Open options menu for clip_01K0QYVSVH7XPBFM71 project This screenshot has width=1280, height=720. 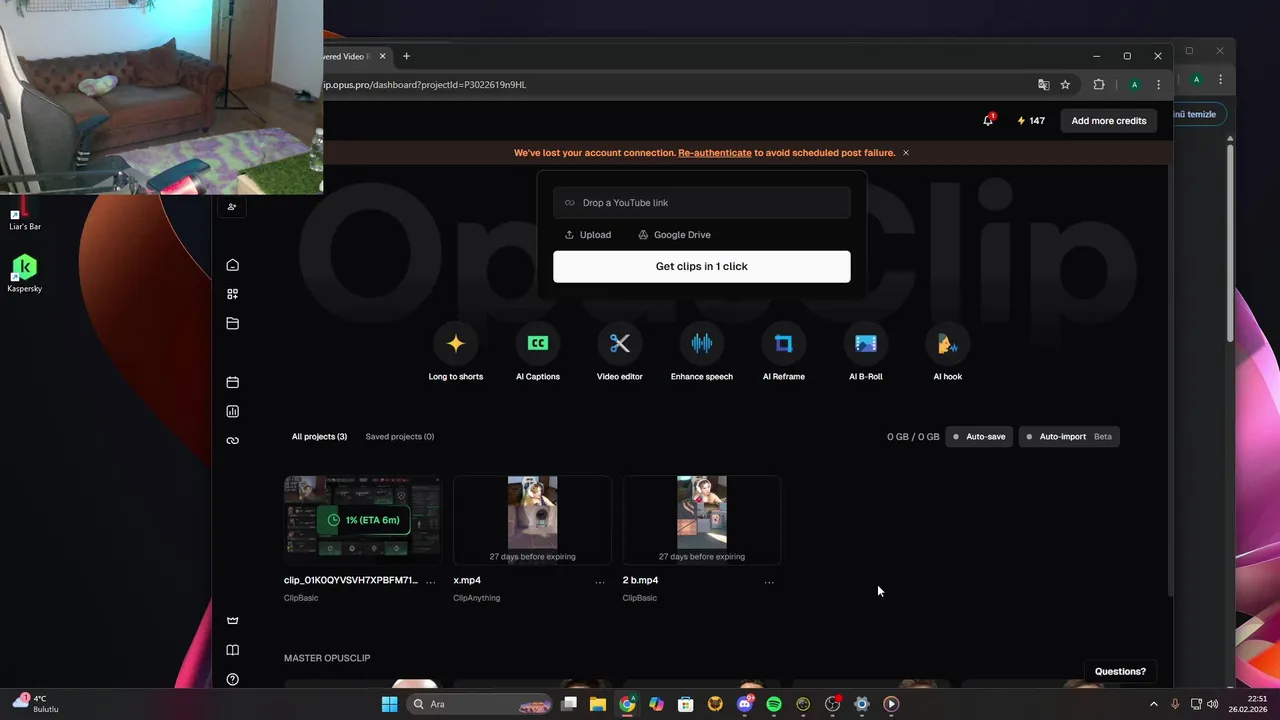(431, 581)
